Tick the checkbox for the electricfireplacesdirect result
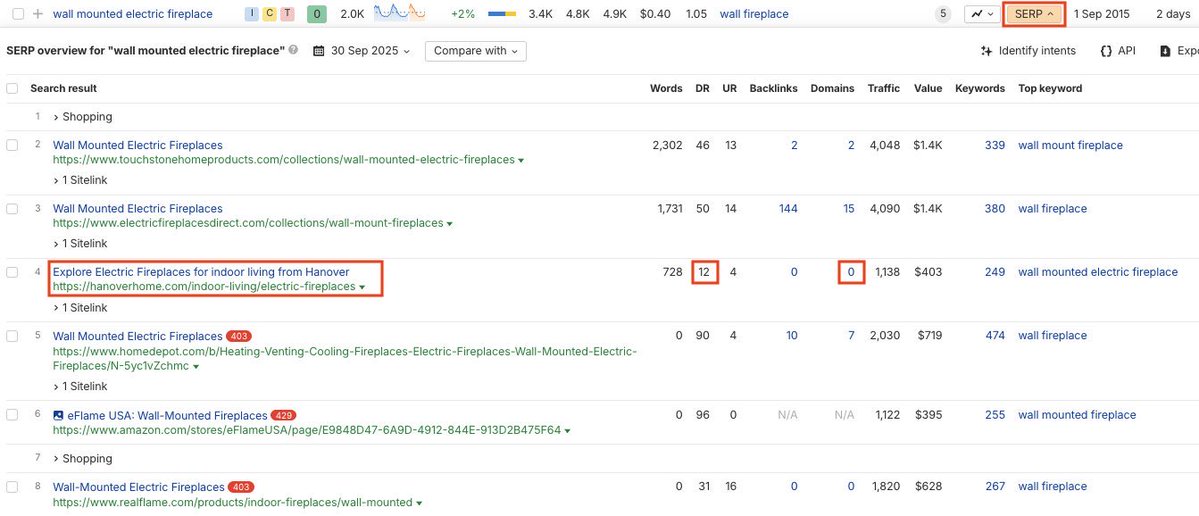Image resolution: width=1199 pixels, height=516 pixels. [12, 209]
